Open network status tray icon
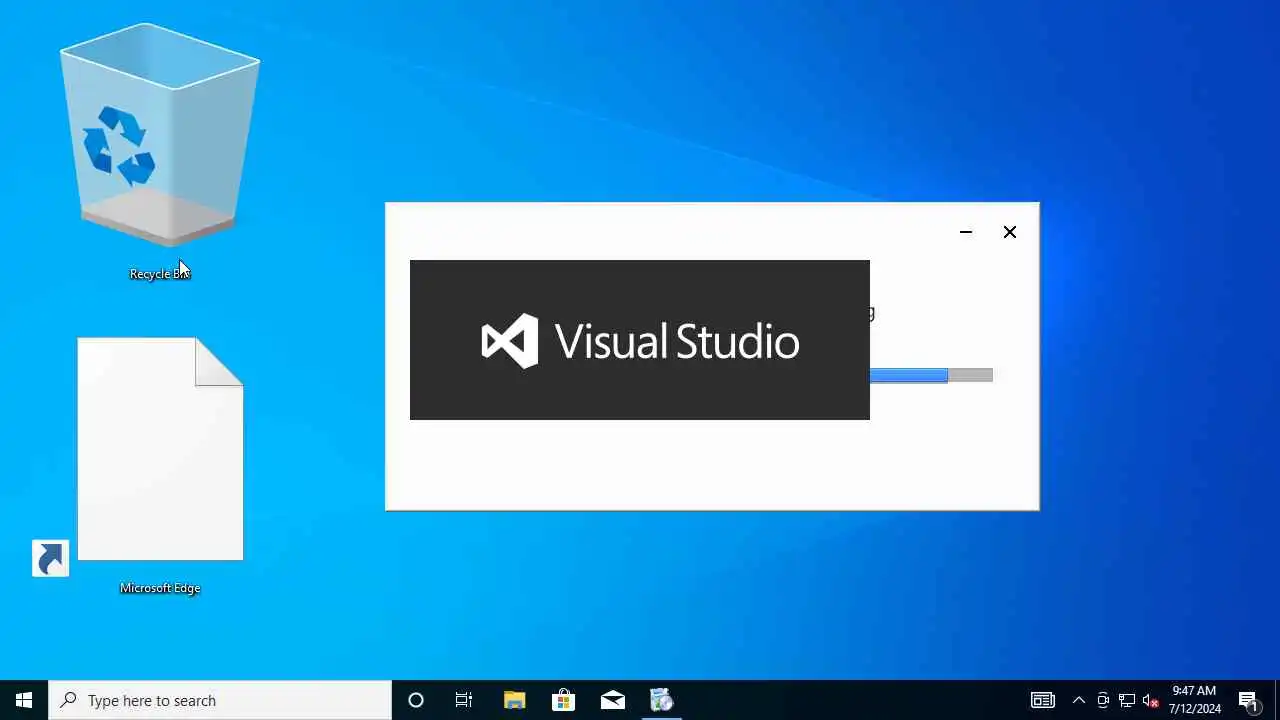This screenshot has width=1280, height=720. click(1127, 700)
